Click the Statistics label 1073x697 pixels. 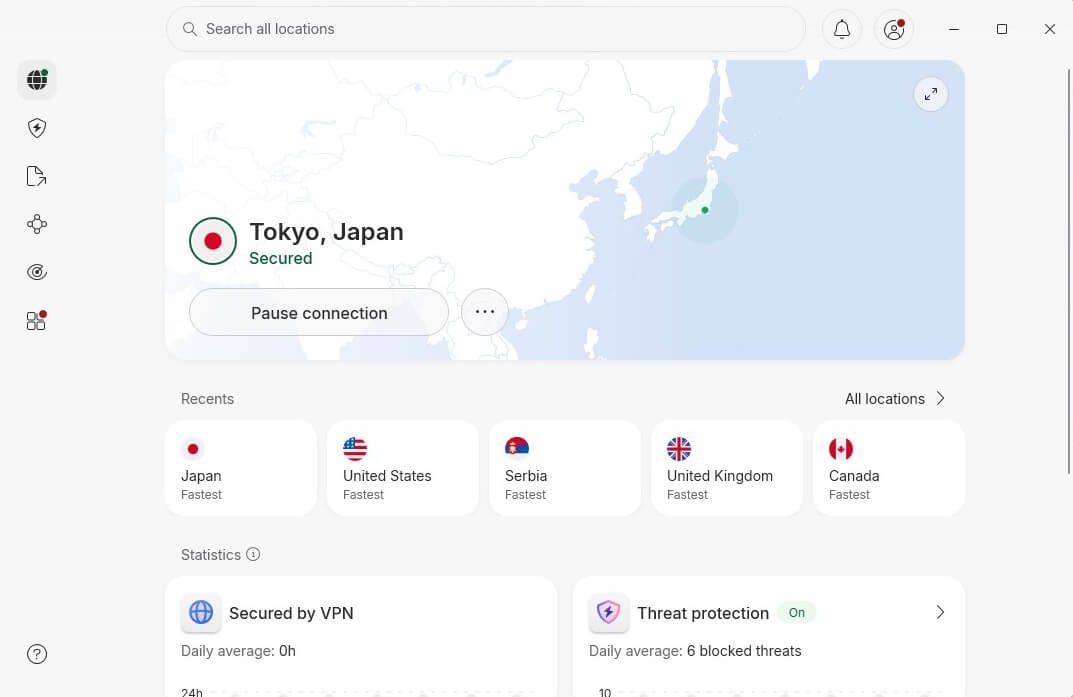tap(211, 555)
